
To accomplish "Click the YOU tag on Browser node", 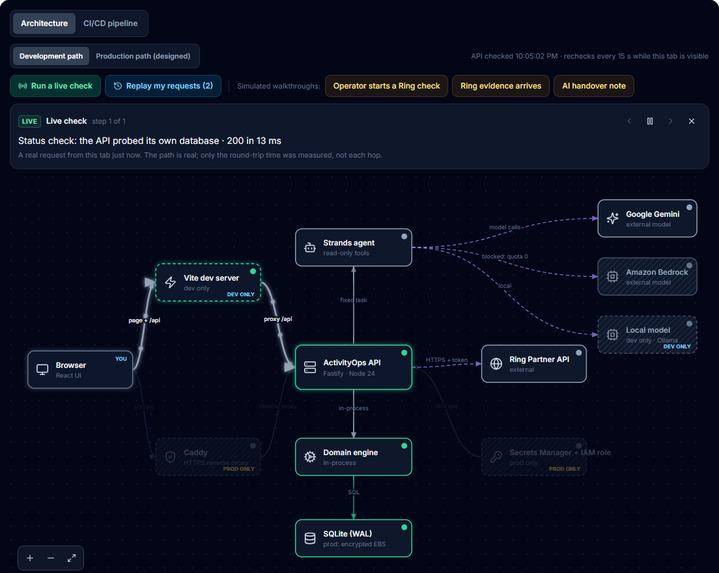I will (x=121, y=359).
